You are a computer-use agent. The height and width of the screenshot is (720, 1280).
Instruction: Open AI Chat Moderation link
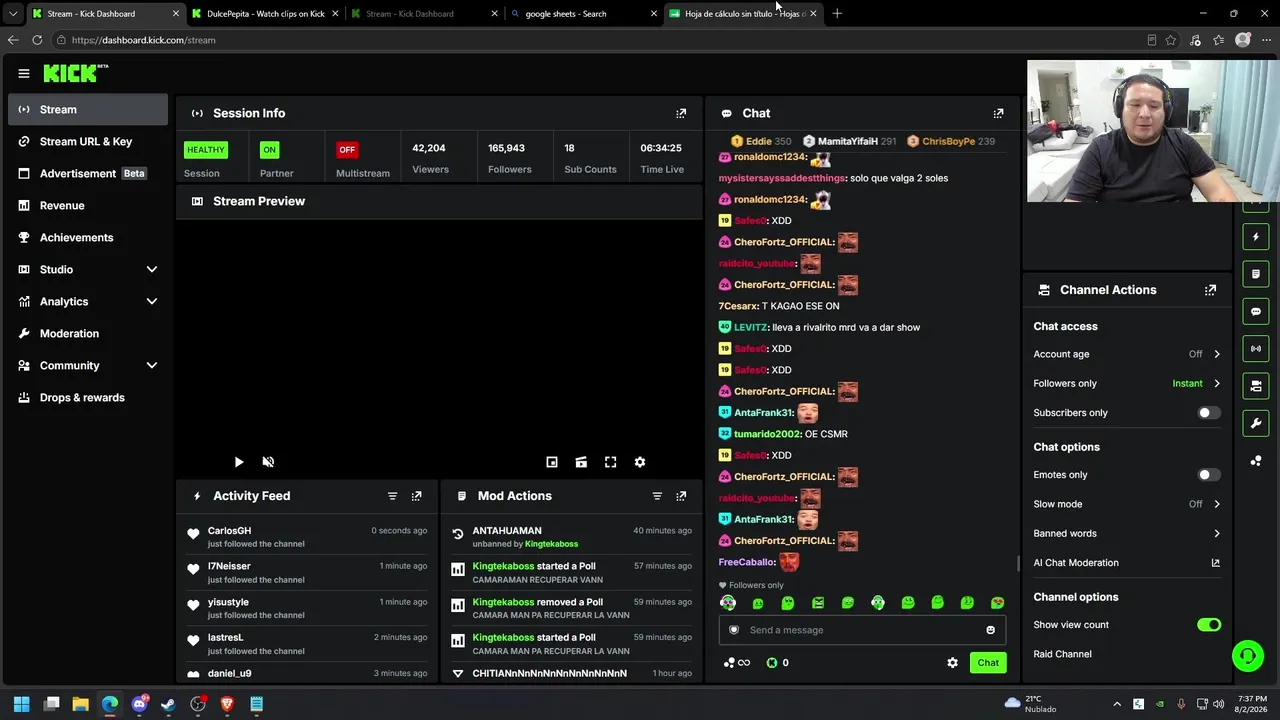1127,563
